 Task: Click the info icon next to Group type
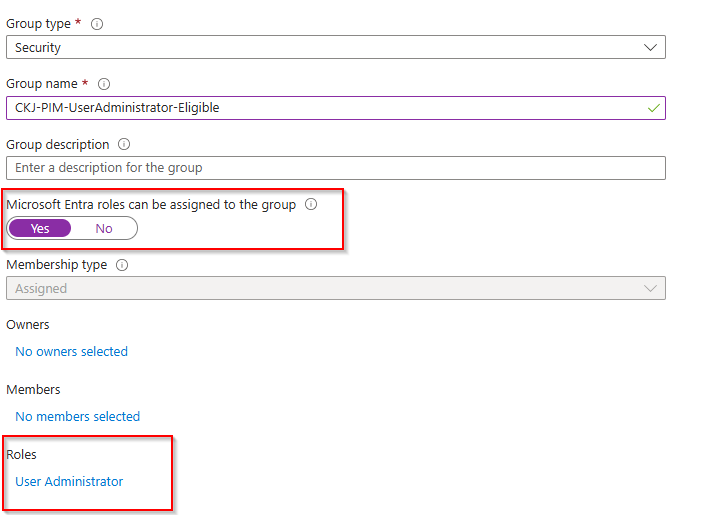point(97,24)
